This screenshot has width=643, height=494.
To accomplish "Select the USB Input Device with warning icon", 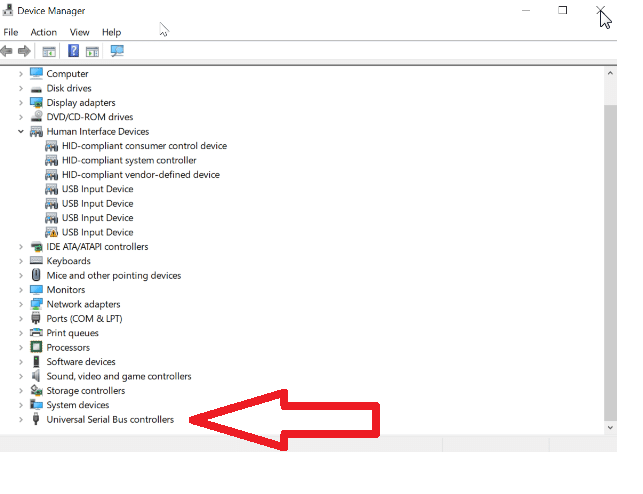I will click(97, 232).
